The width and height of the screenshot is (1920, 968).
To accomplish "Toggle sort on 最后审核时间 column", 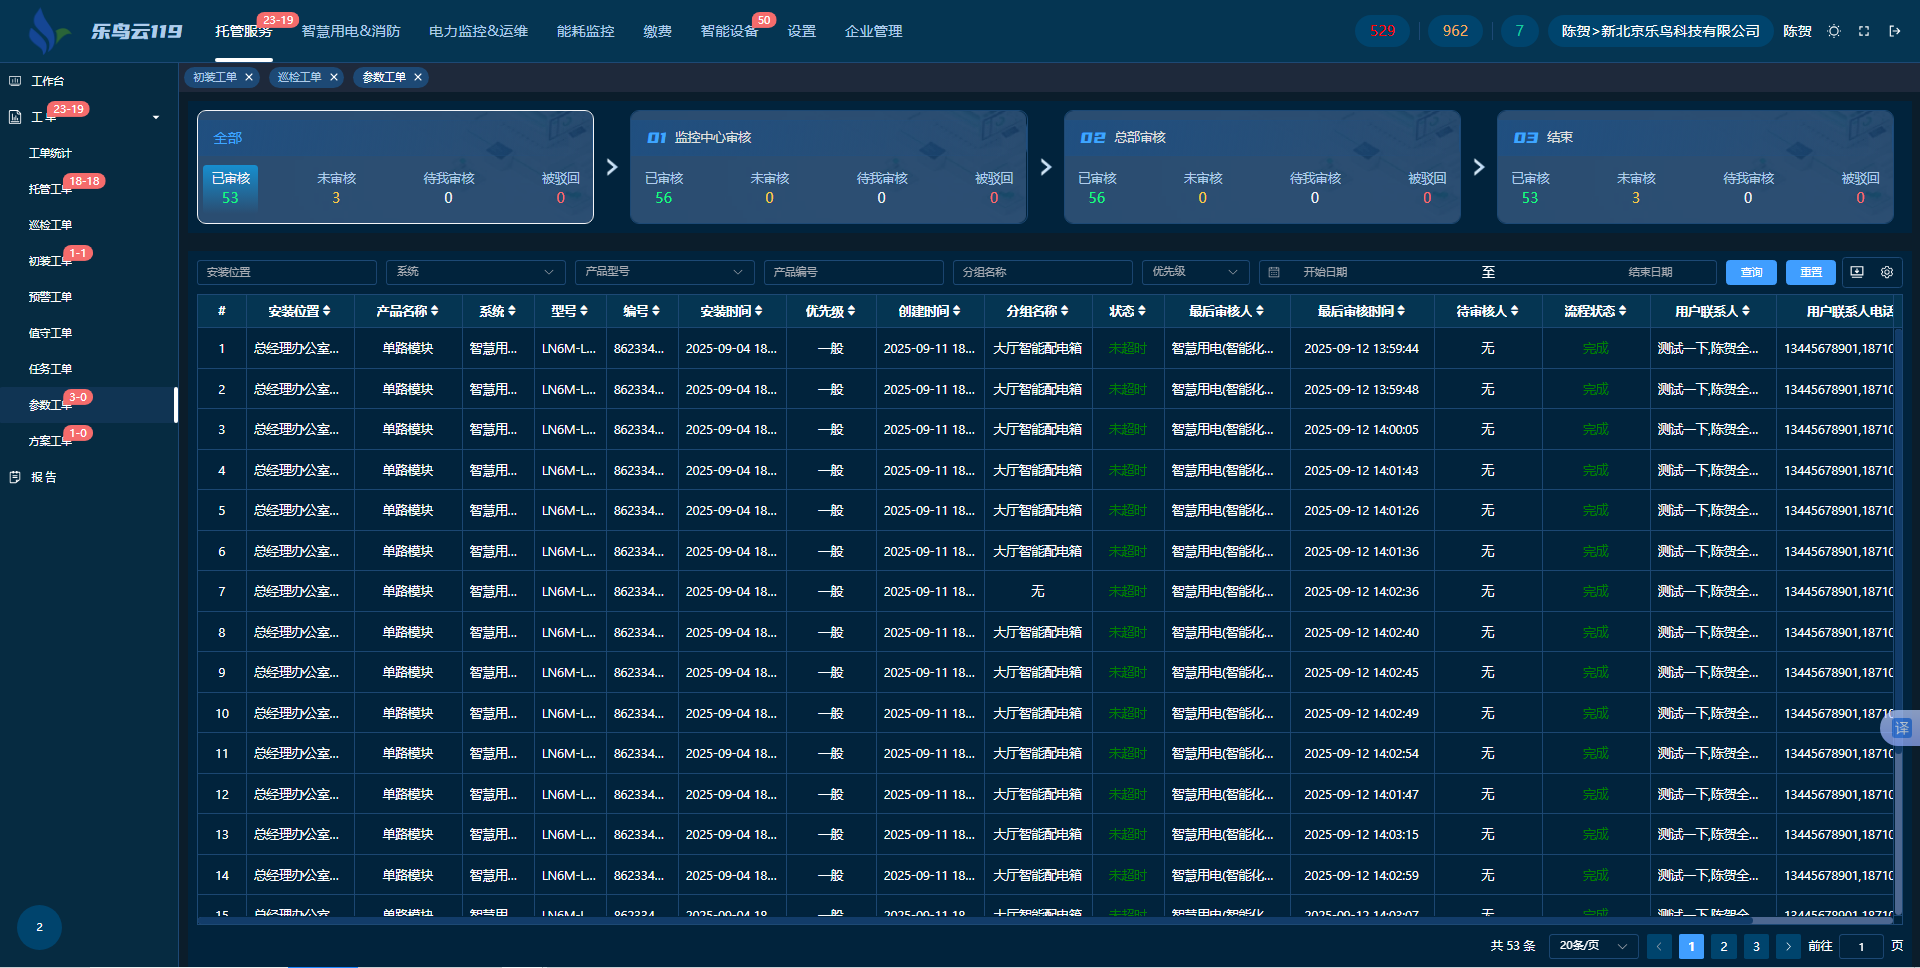I will pos(1401,311).
